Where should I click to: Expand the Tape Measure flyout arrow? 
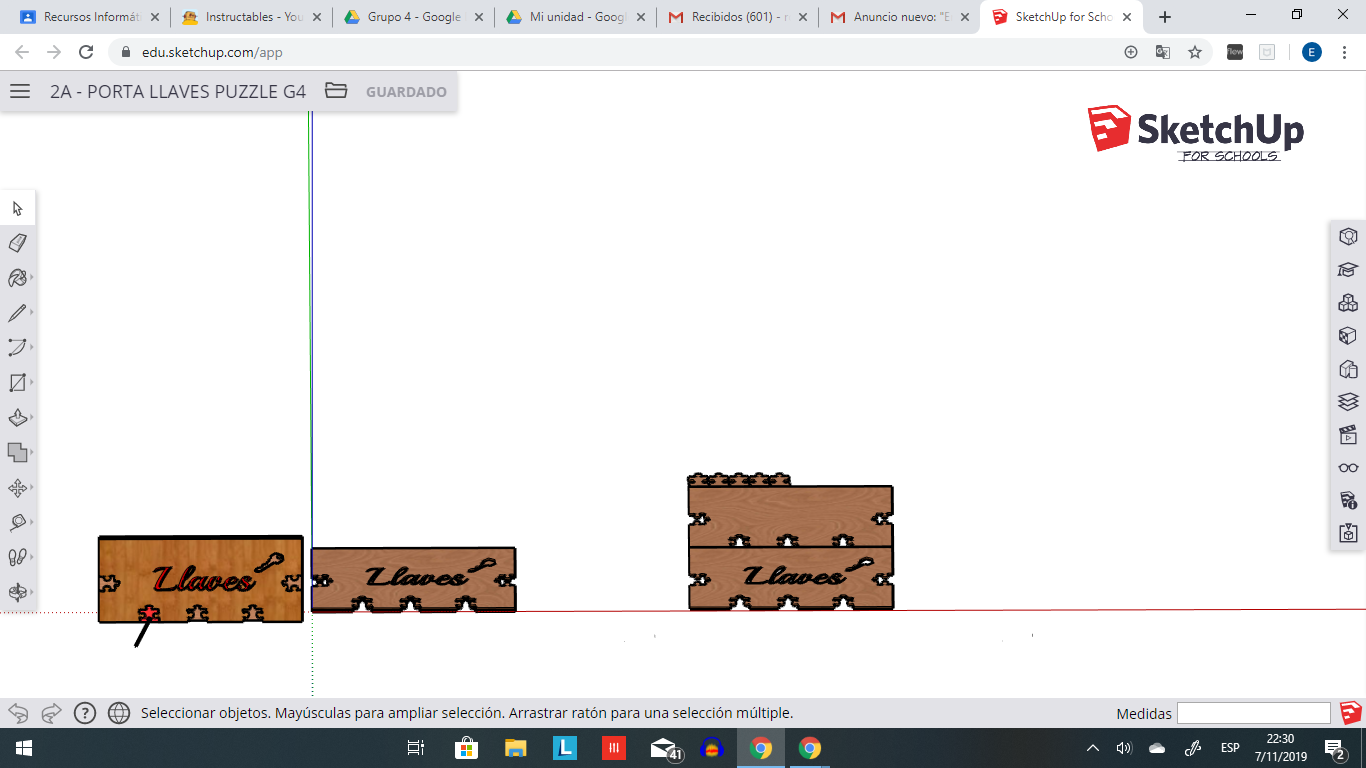pos(32,523)
